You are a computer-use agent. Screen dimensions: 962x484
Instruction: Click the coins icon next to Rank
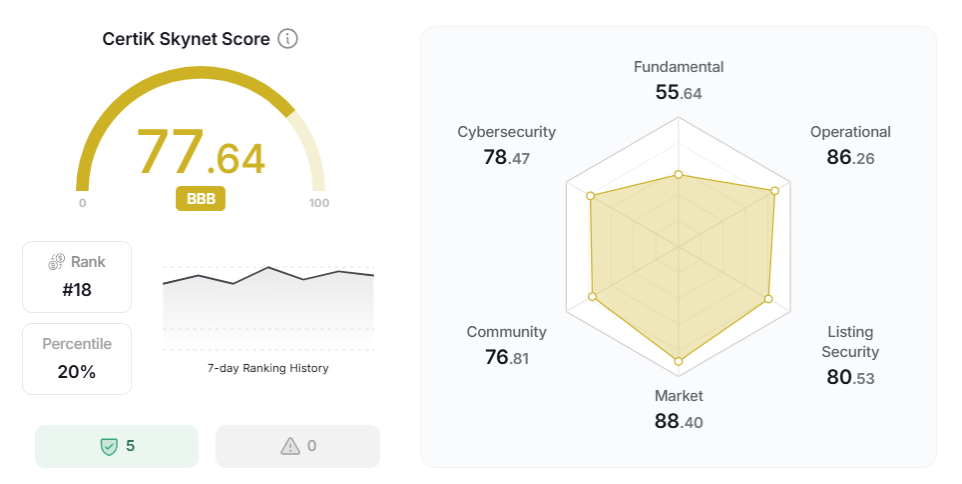click(x=56, y=262)
